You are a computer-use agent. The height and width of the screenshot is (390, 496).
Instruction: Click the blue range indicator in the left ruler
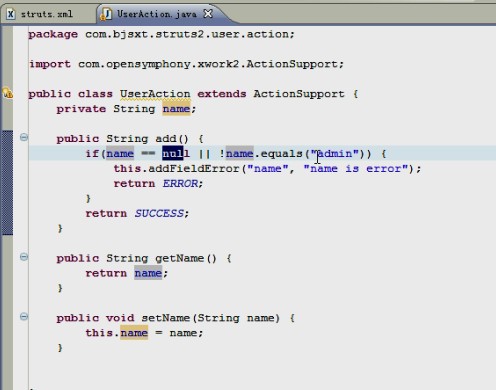click(x=7, y=182)
